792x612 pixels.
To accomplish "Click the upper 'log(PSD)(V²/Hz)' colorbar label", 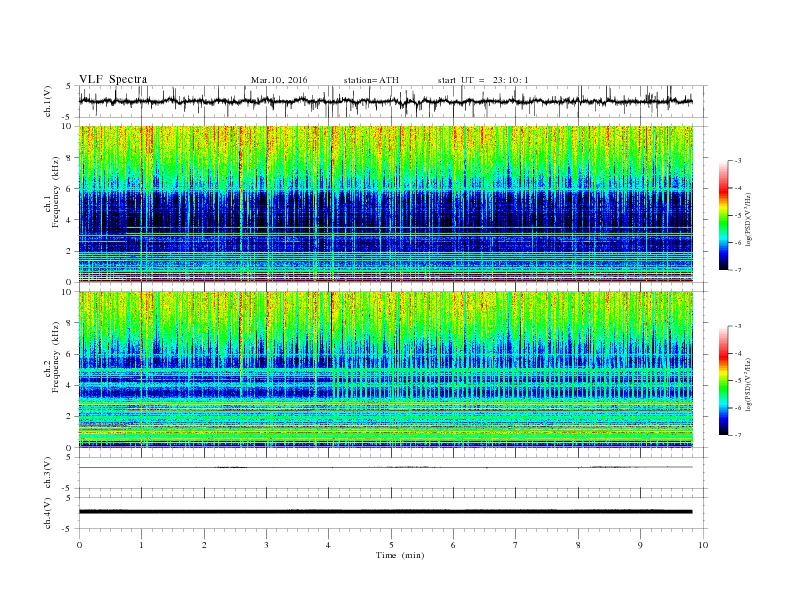I will coord(748,219).
